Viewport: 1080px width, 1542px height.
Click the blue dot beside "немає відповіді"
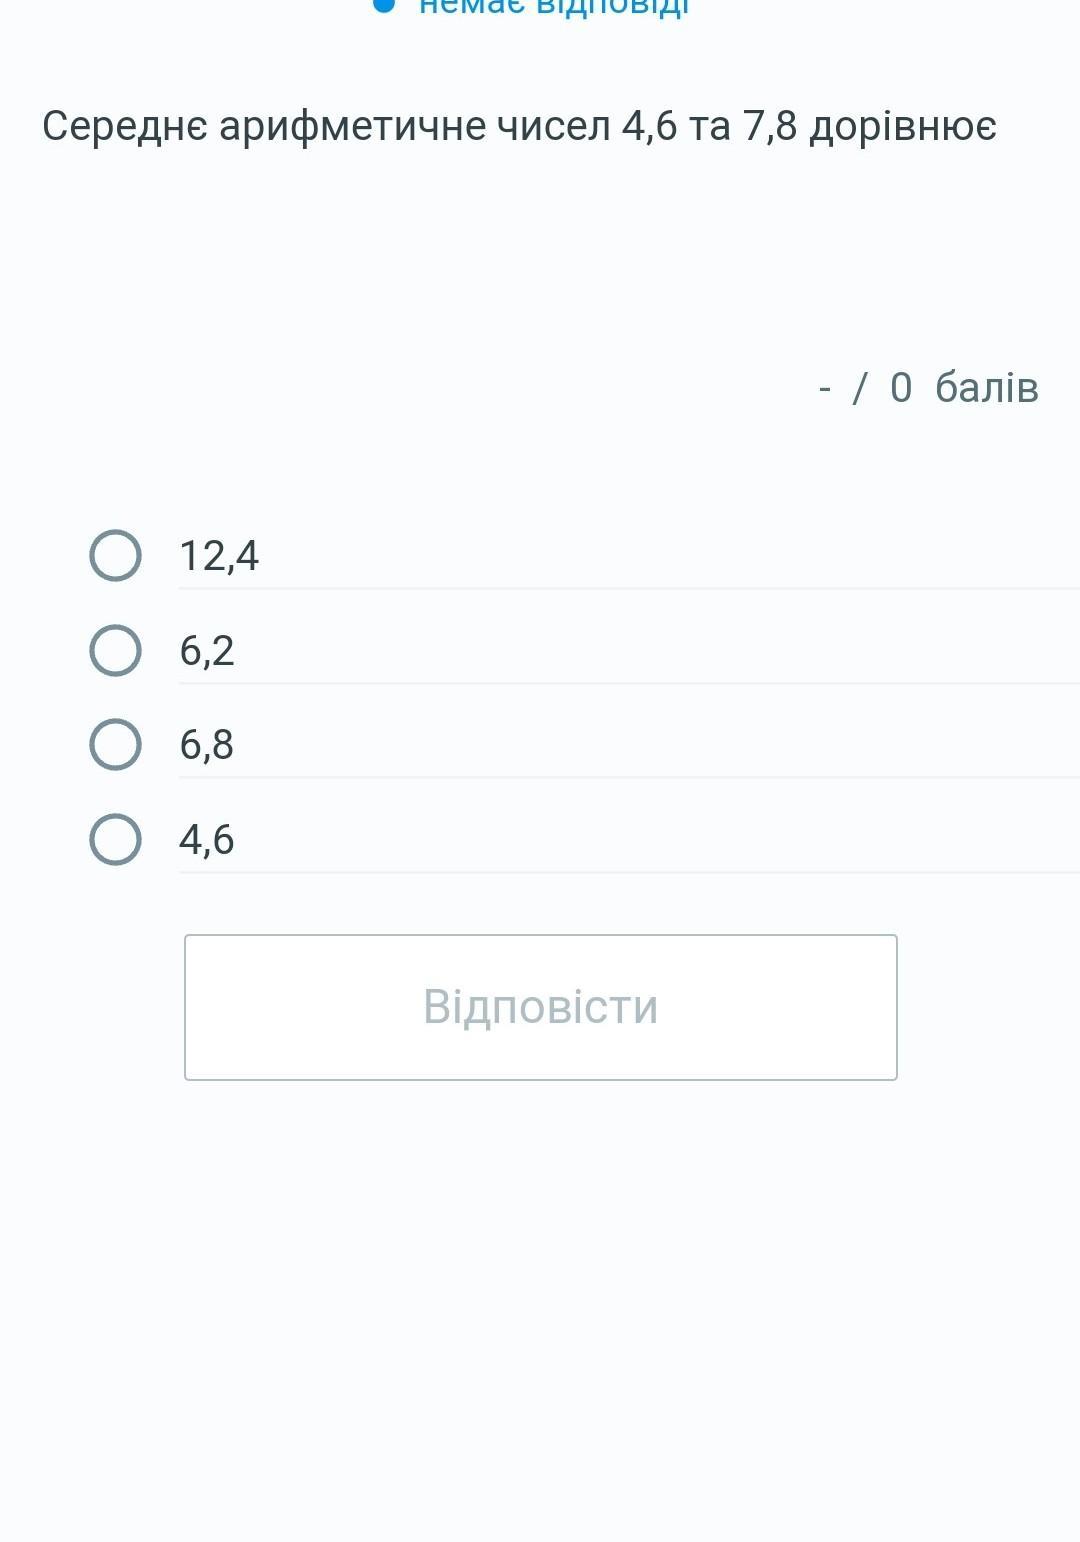click(x=384, y=5)
